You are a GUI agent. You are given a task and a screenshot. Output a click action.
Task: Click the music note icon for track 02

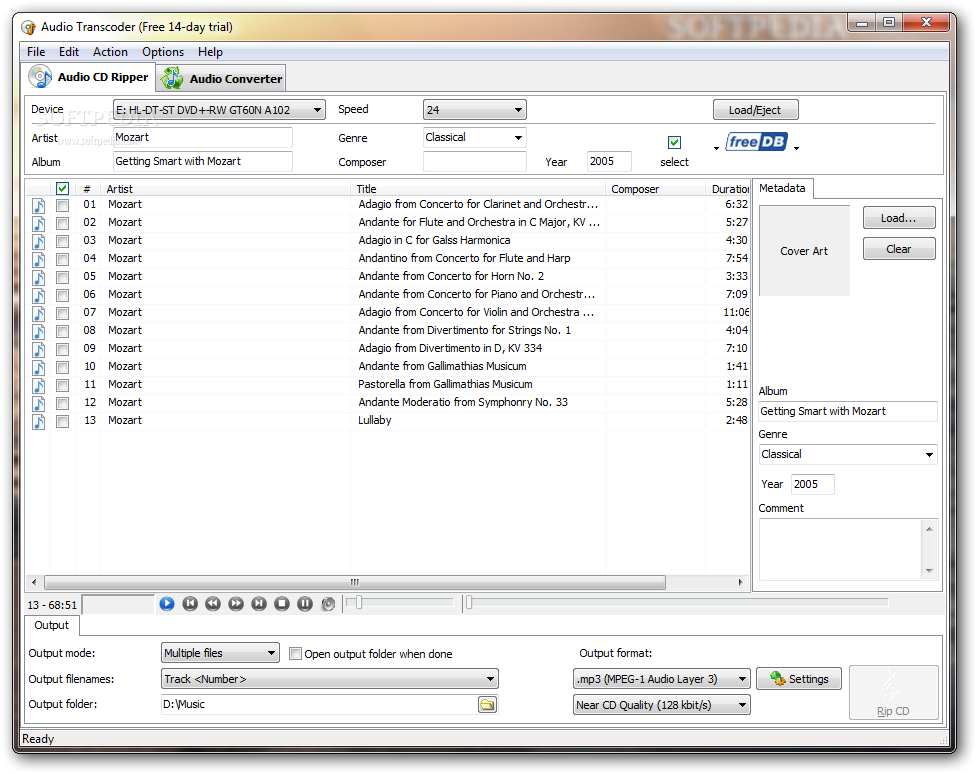click(x=39, y=223)
